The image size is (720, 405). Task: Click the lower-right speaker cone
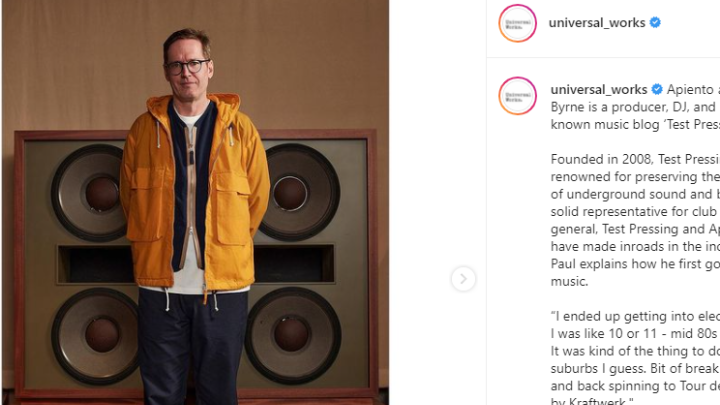pos(293,335)
